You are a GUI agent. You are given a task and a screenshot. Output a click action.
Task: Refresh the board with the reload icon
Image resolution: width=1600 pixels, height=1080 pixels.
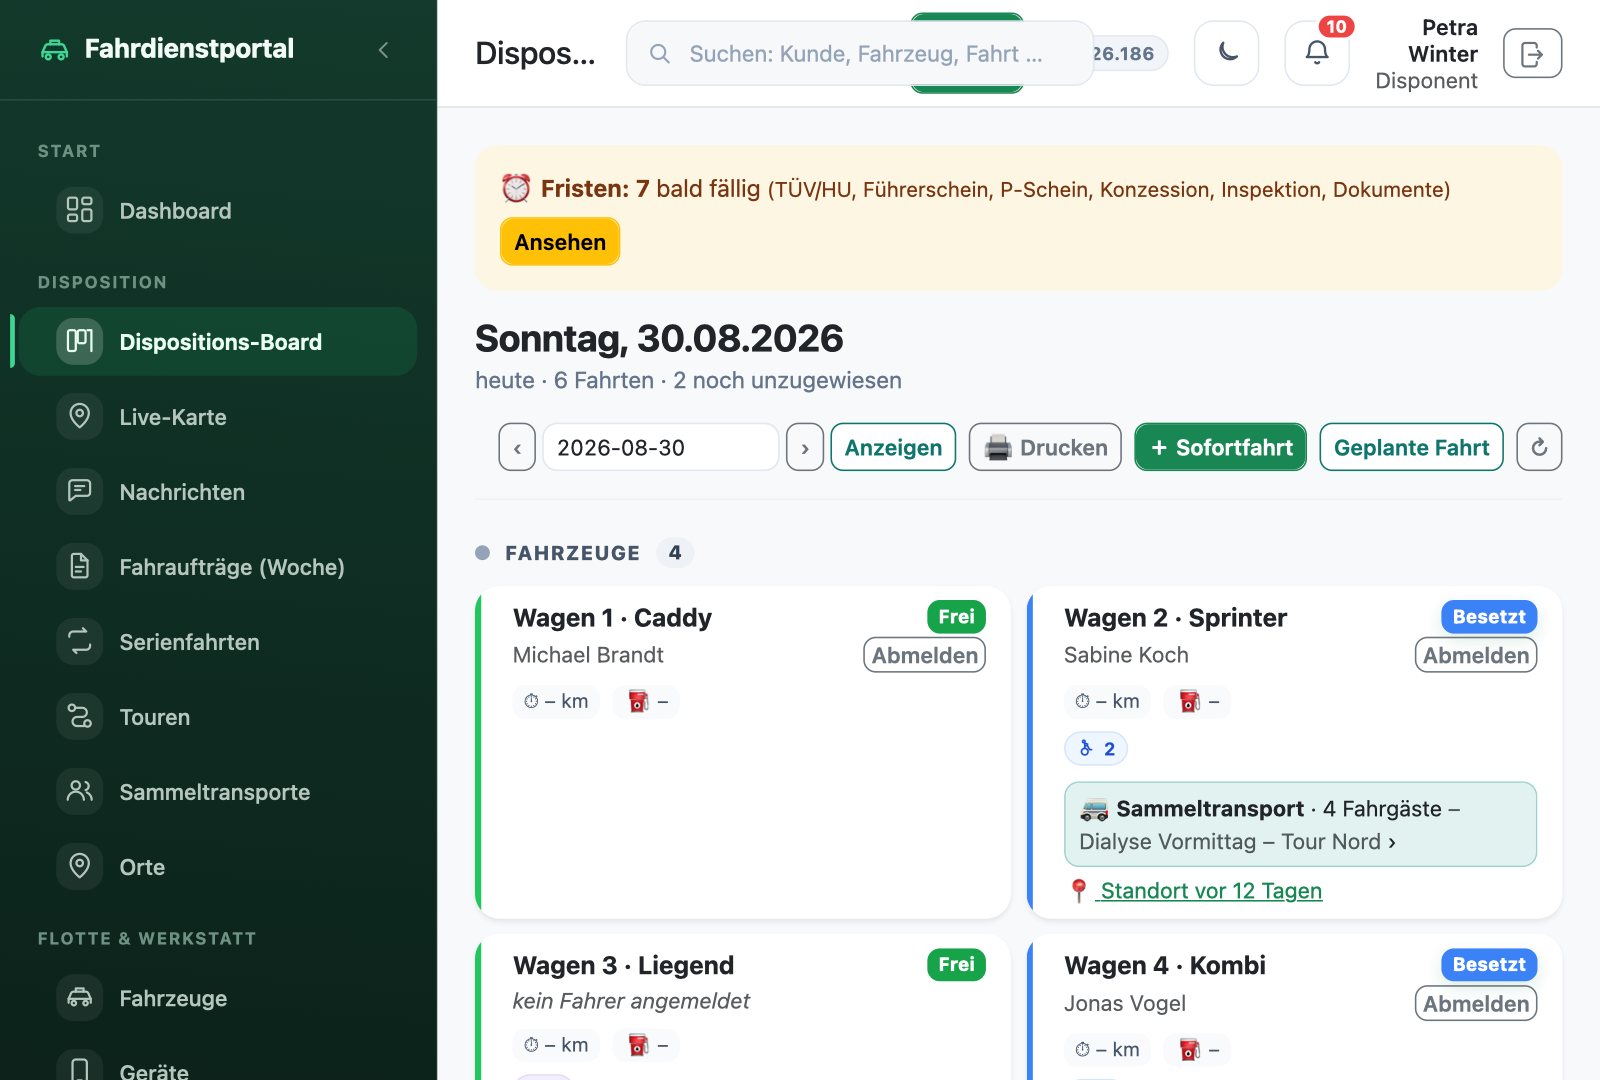tap(1539, 447)
